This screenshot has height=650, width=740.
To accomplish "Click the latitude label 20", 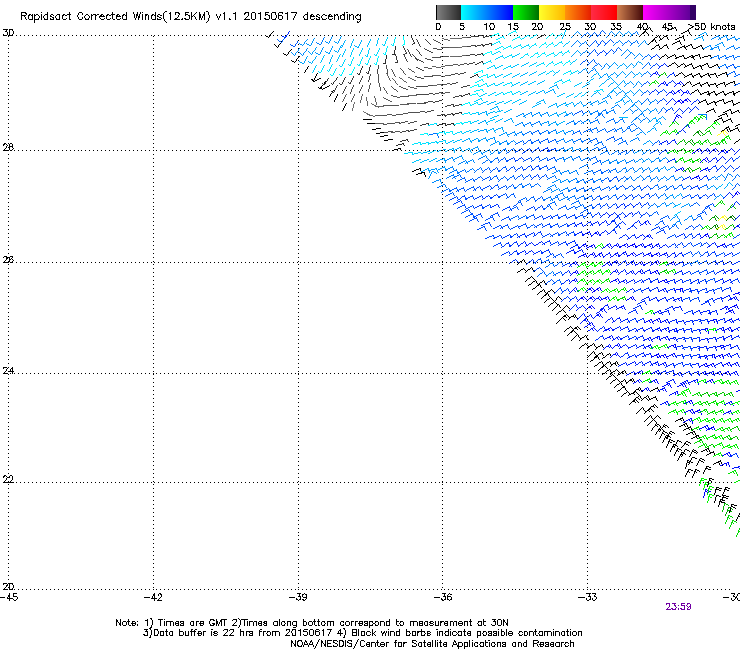I will [8, 587].
